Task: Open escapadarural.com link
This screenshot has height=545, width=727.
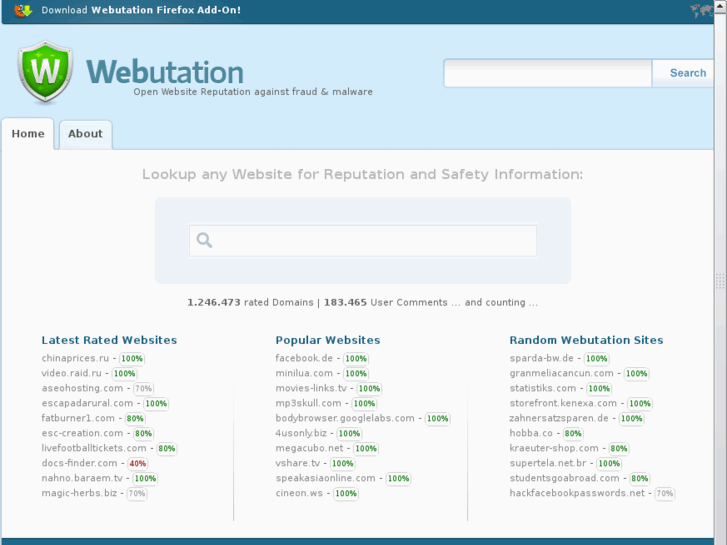Action: (x=87, y=403)
